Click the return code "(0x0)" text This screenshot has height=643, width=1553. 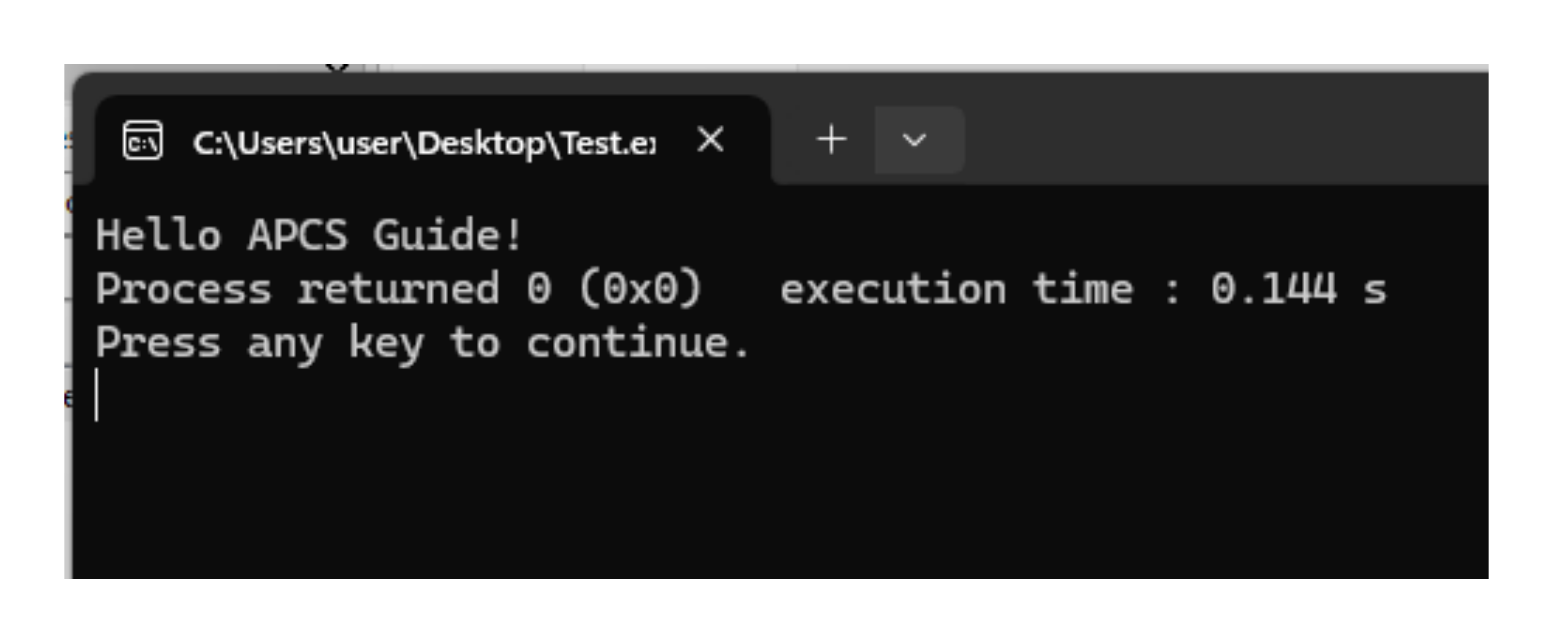(x=639, y=290)
